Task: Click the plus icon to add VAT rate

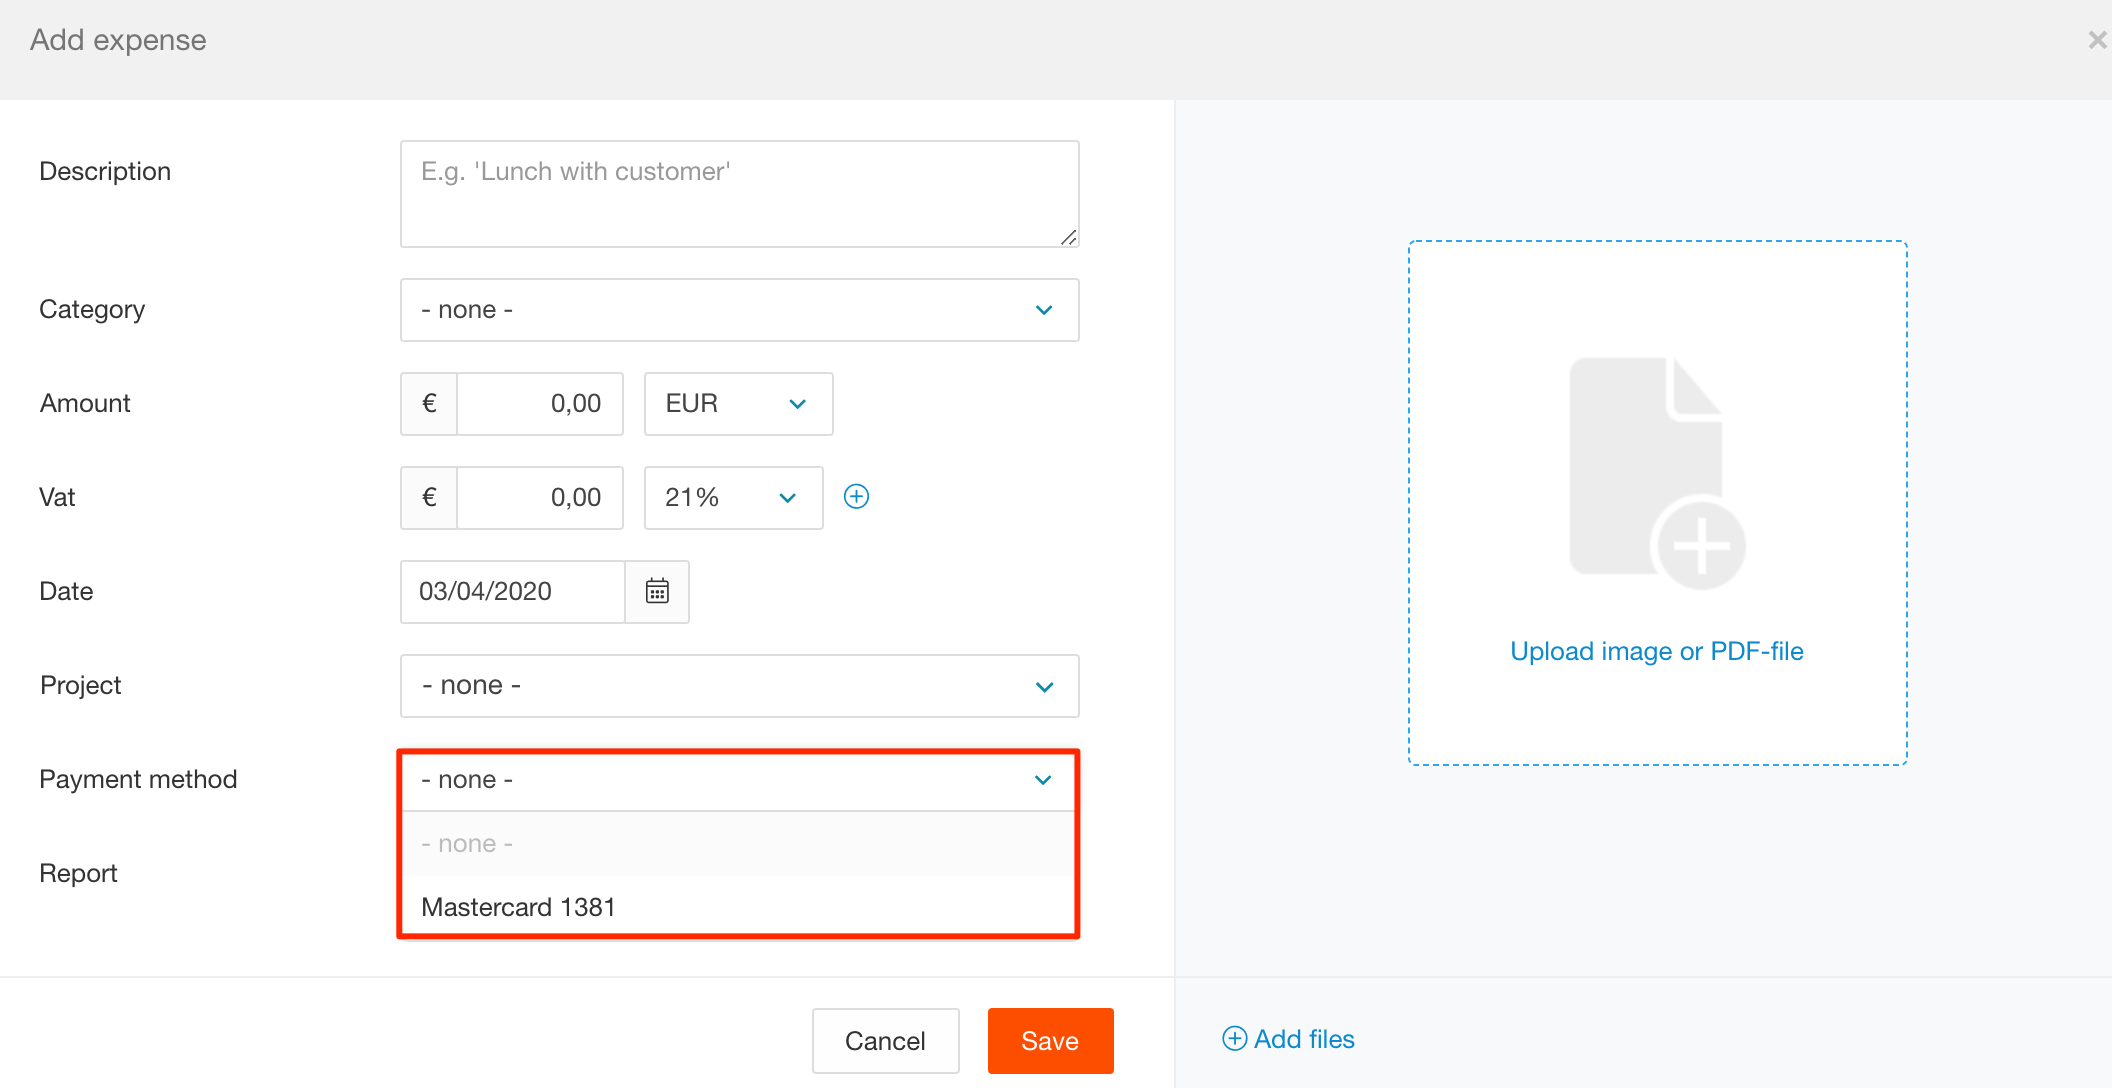Action: (x=856, y=497)
